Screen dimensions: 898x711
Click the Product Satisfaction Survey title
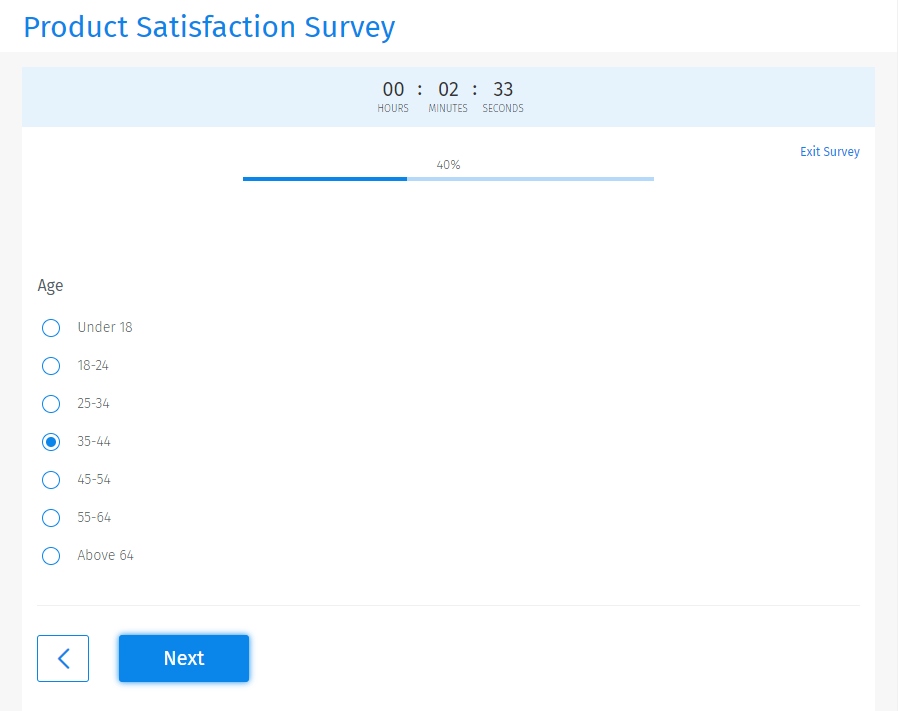pos(209,27)
